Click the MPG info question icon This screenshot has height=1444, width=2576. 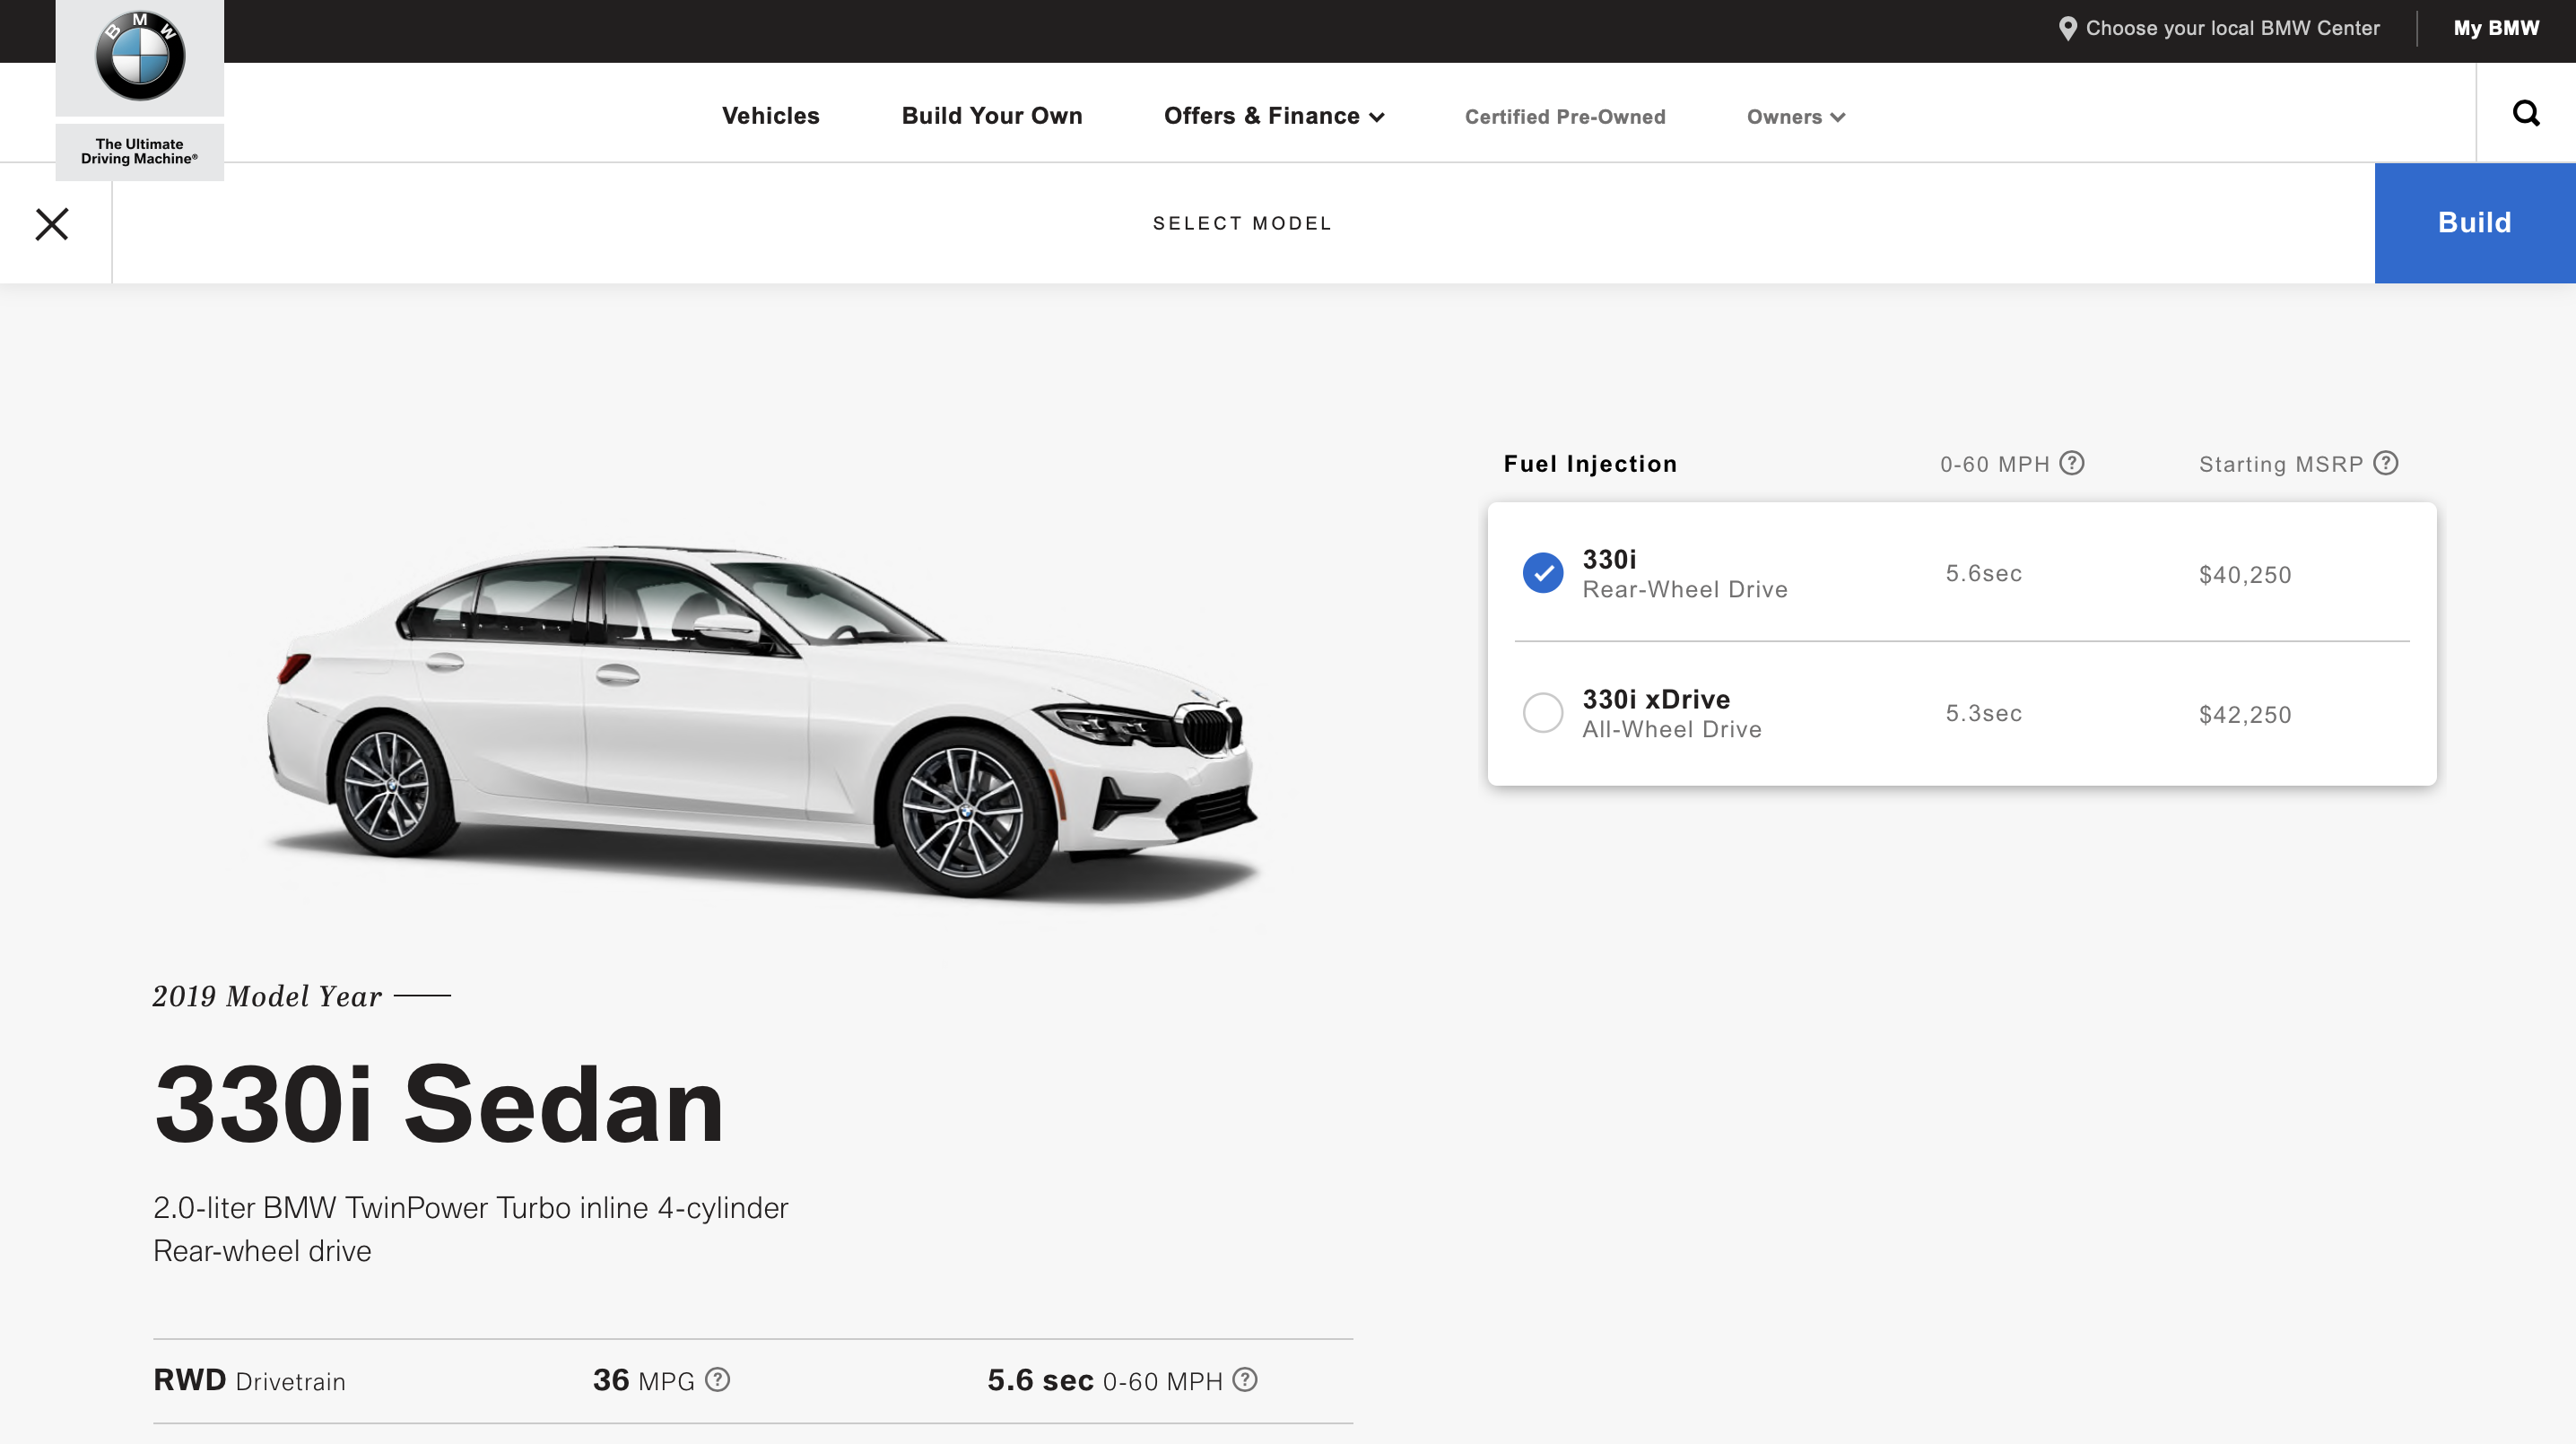point(717,1380)
